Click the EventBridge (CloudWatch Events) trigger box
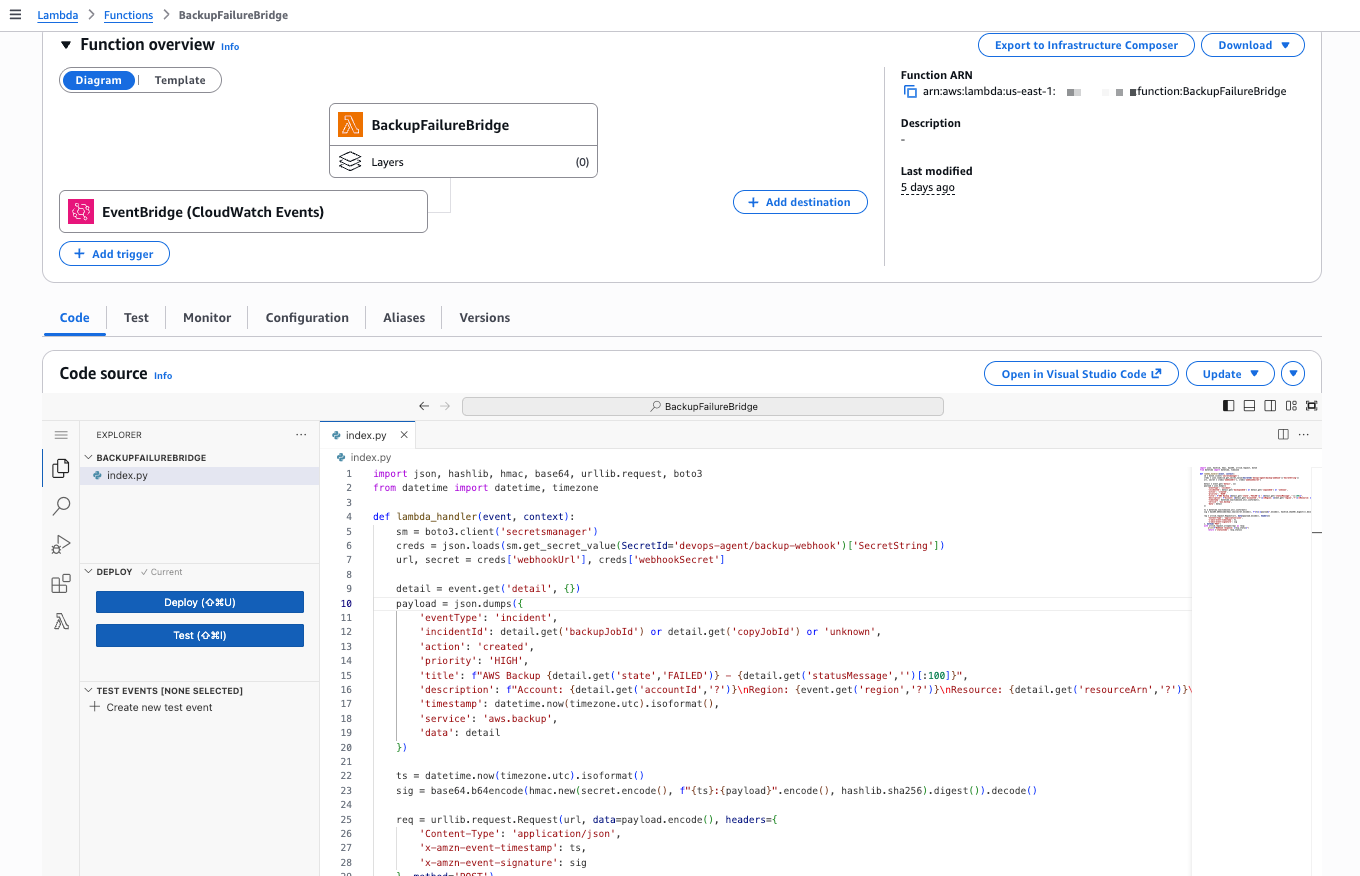1360x876 pixels. coord(243,212)
